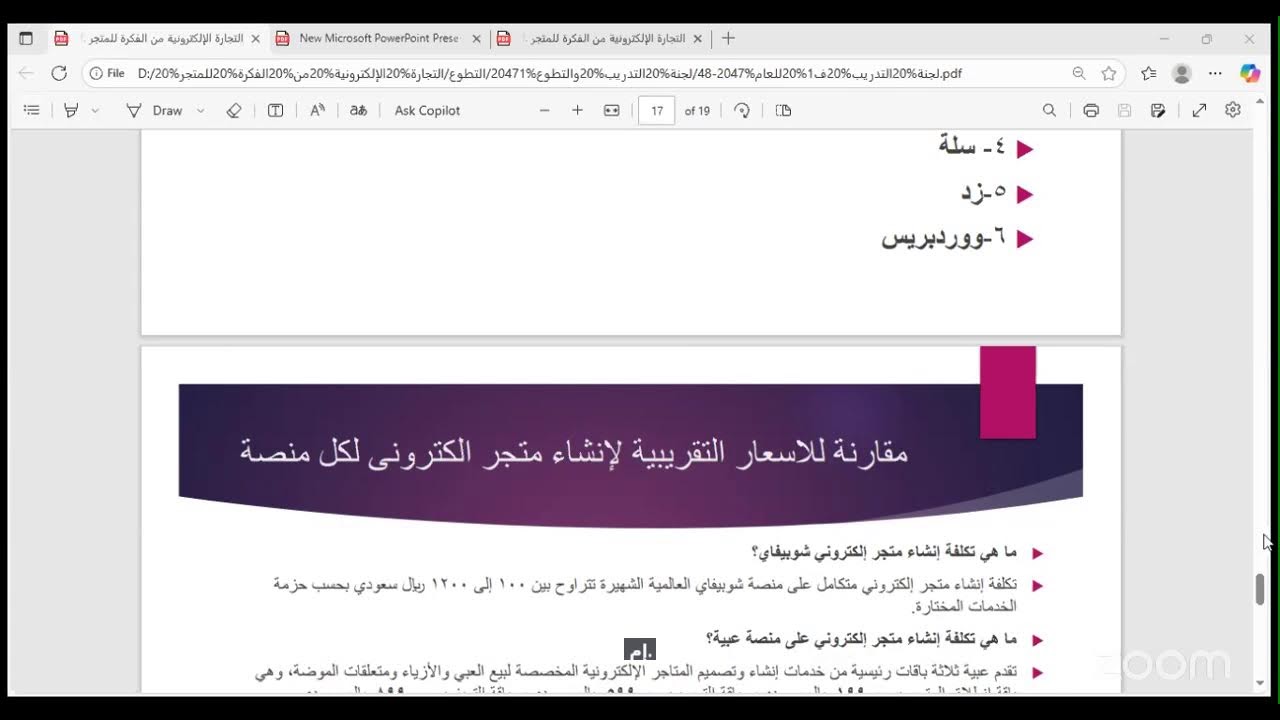Image resolution: width=1280 pixels, height=720 pixels.
Task: Switch to New Microsoft PowerPoint Presentation tab
Action: [378, 38]
